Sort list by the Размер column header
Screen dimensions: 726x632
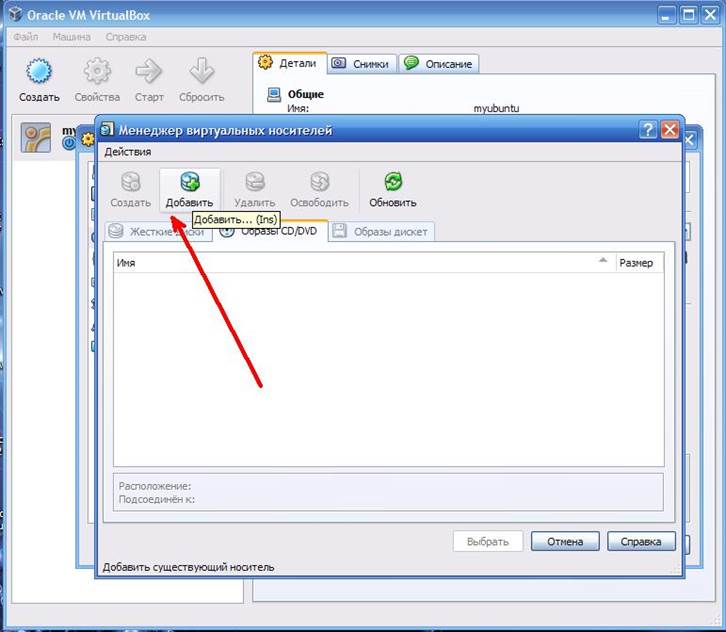(x=639, y=263)
